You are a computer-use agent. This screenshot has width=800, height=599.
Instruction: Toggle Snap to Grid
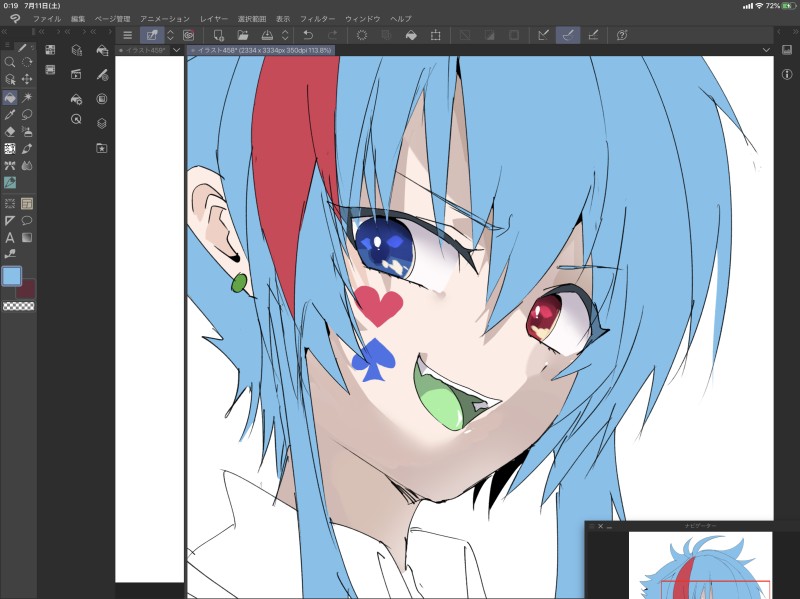pyautogui.click(x=593, y=35)
